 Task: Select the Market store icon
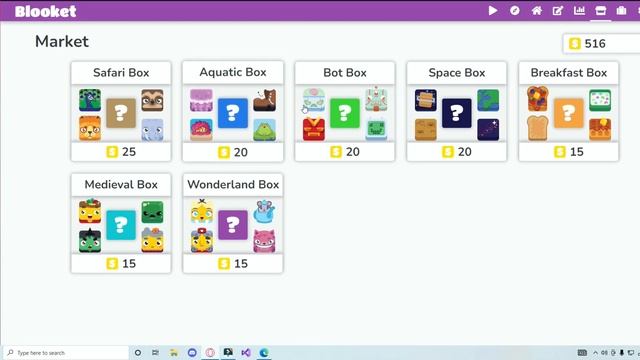[600, 11]
